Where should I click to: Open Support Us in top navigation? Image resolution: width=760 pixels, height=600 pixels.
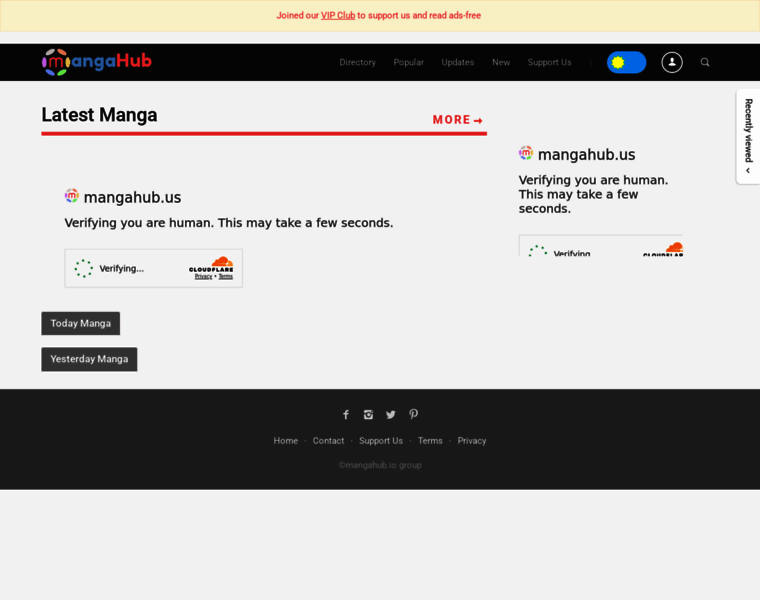549,62
